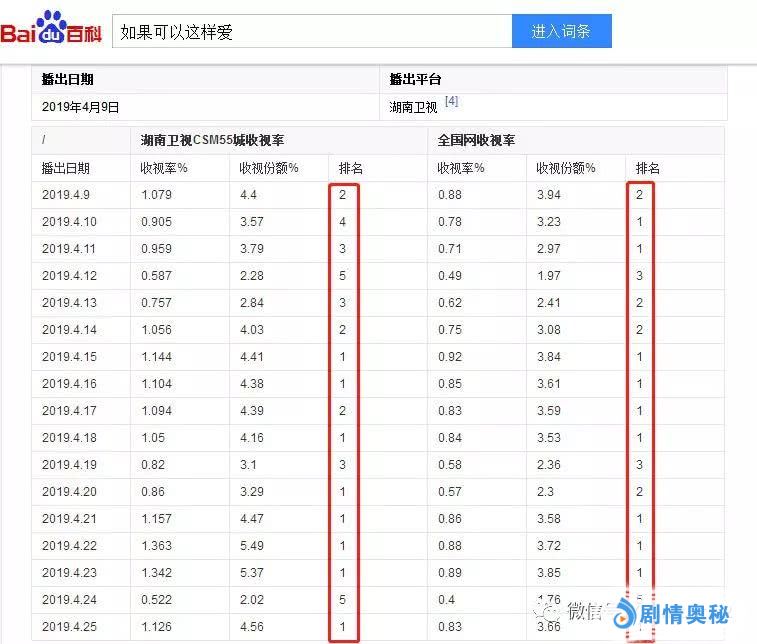
Task: Select the 播出平台 header cell
Action: click(415, 79)
